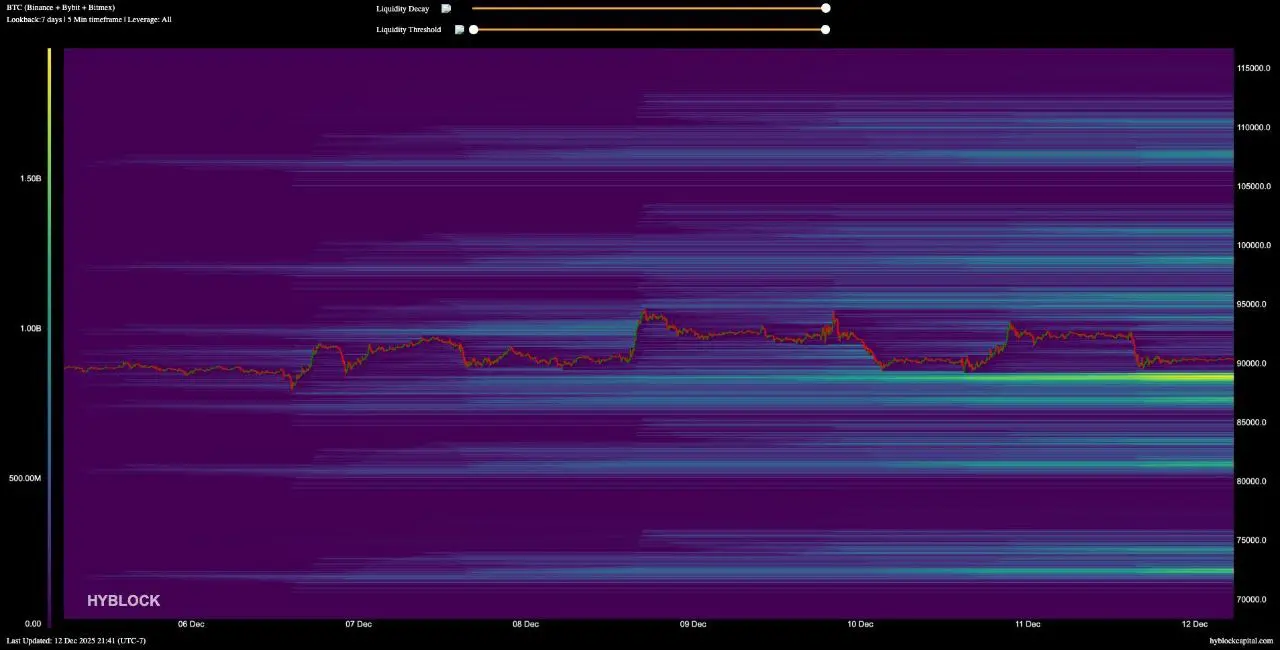The image size is (1280, 650).
Task: Click the 1.50B color scale label
Action: pos(30,178)
